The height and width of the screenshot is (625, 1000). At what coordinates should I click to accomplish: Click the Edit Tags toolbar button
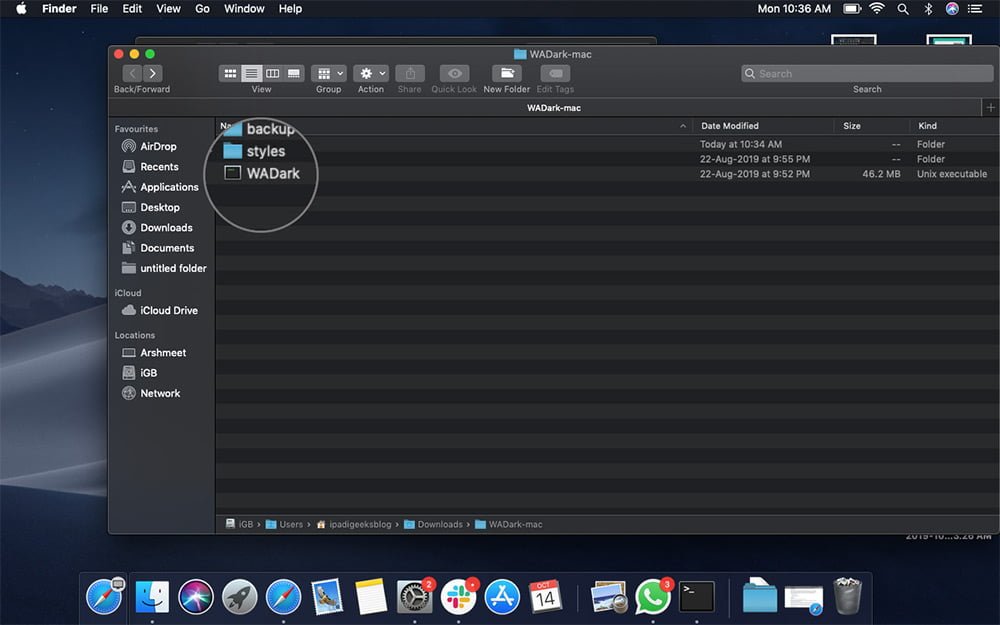click(555, 73)
